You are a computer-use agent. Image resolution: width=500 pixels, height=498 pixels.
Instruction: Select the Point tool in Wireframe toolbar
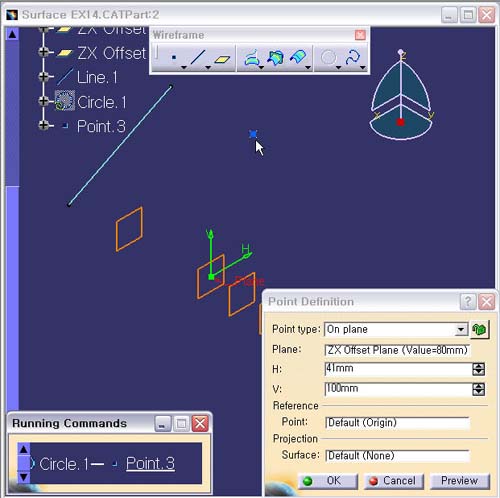click(x=173, y=58)
